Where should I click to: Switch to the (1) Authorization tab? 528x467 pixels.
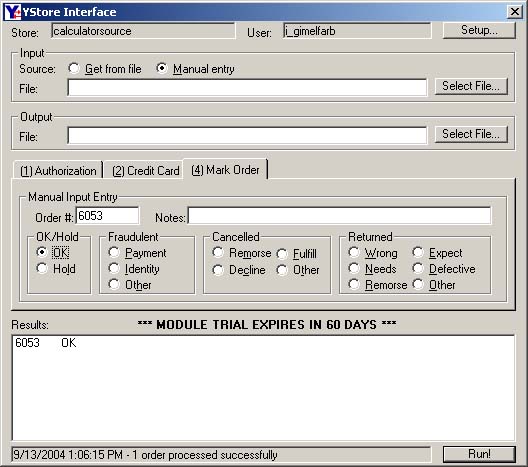(x=58, y=170)
